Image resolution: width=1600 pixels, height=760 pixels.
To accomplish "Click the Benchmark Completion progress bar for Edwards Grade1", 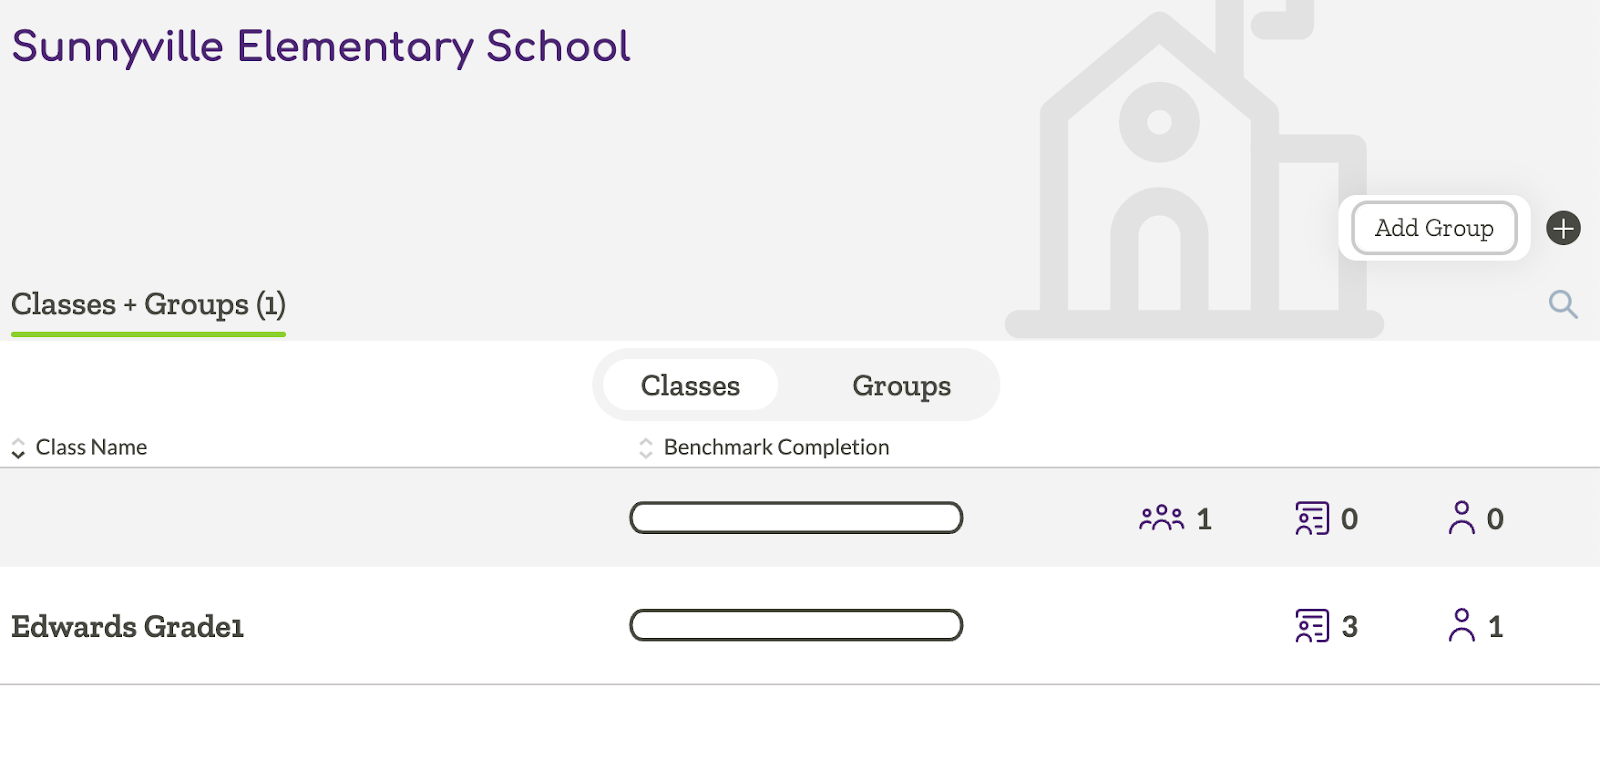I will click(x=796, y=625).
